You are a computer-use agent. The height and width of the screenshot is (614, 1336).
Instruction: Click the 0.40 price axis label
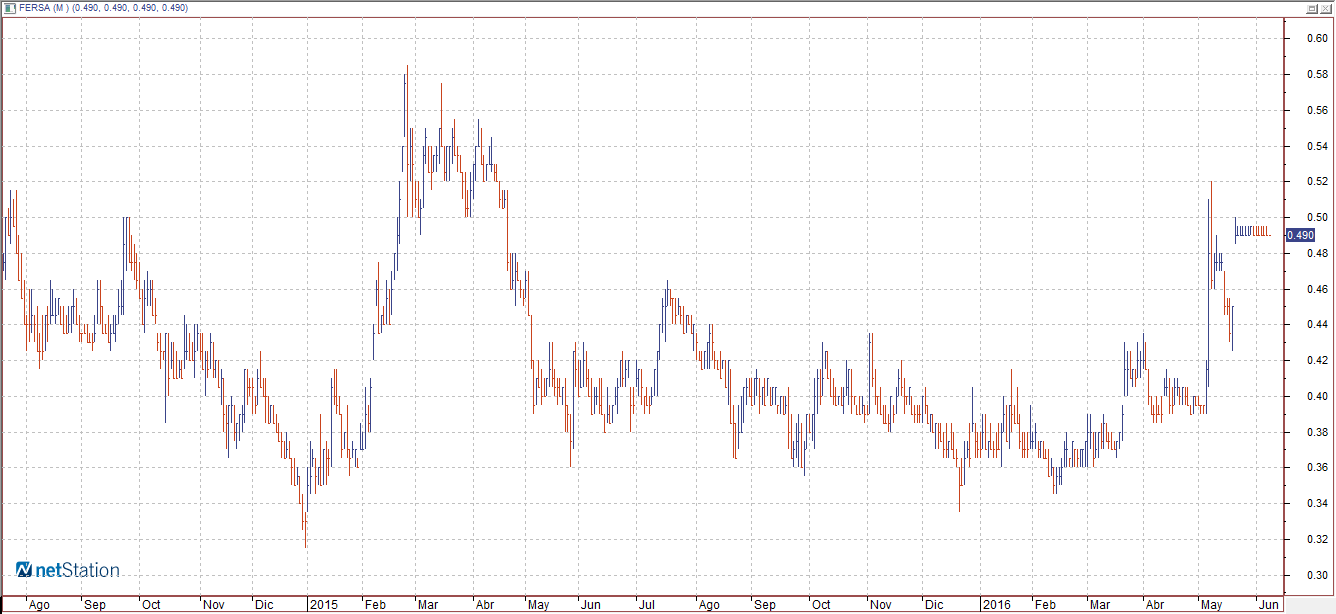click(1317, 396)
